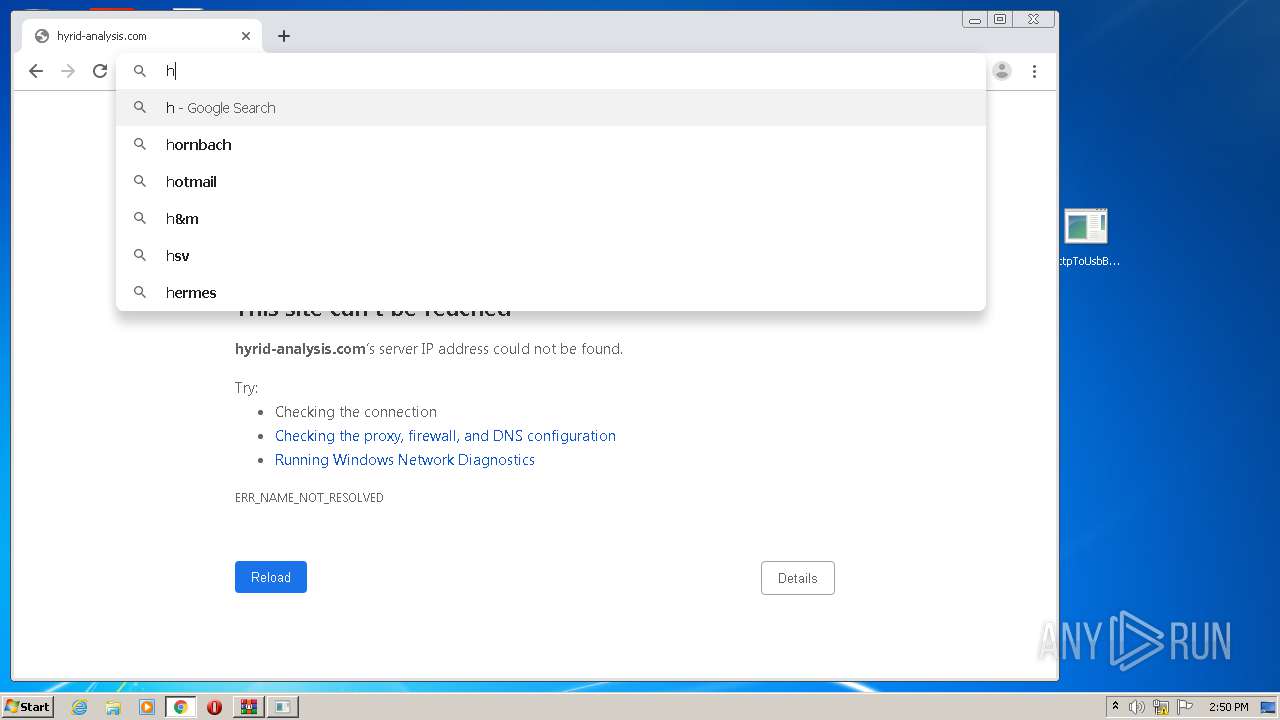Screen dimensions: 1280x720
Task: Open the WinRAR icon in the taskbar
Action: pyautogui.click(x=248, y=707)
